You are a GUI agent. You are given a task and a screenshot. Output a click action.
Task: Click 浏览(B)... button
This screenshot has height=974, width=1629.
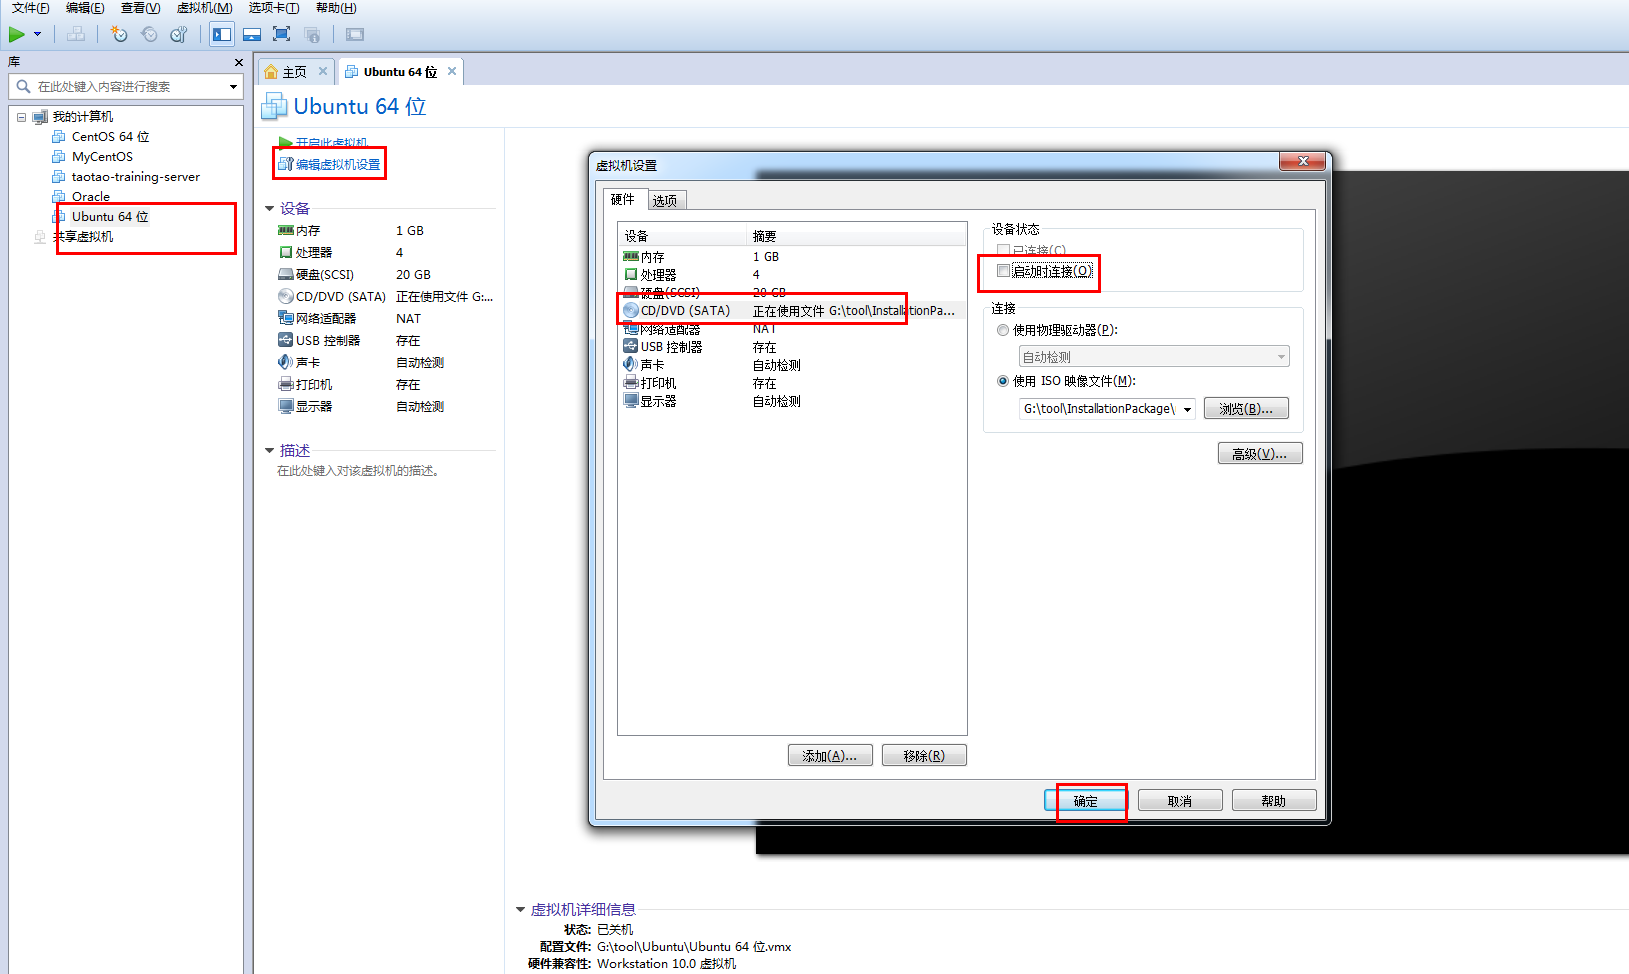point(1246,409)
